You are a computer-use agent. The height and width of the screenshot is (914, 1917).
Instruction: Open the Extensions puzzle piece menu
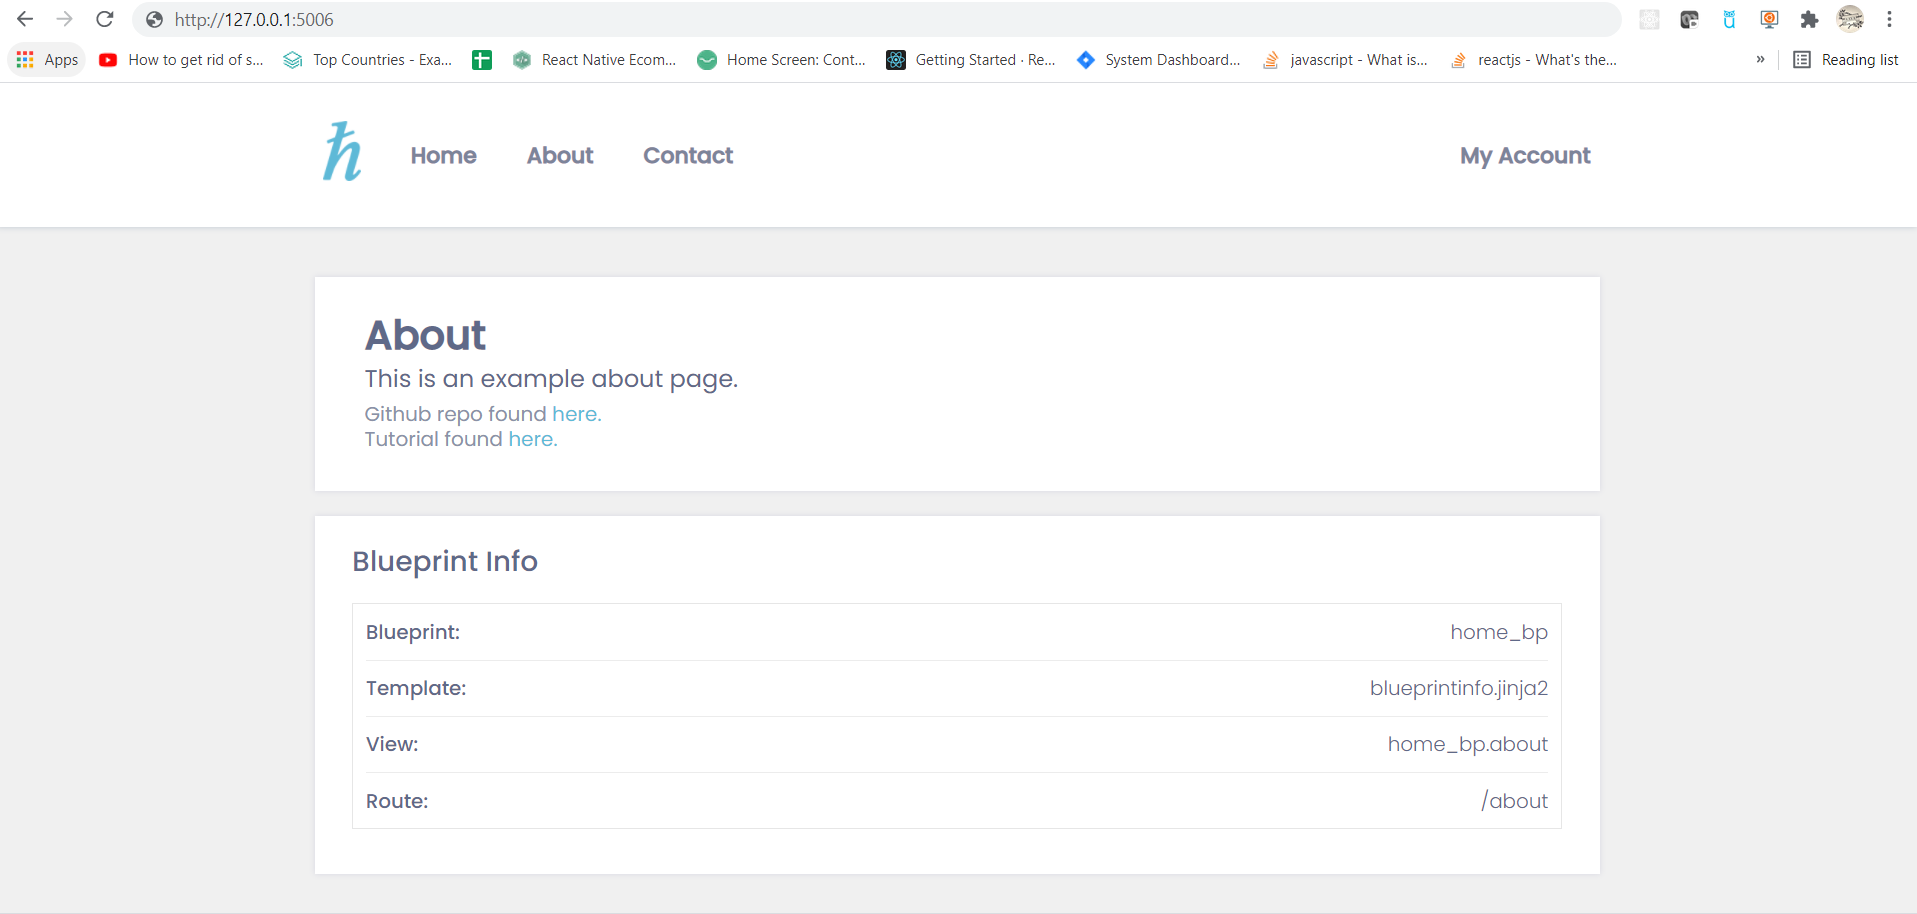[1809, 19]
